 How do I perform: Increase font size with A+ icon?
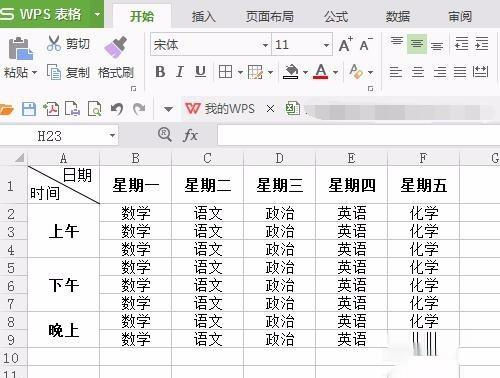tap(345, 44)
